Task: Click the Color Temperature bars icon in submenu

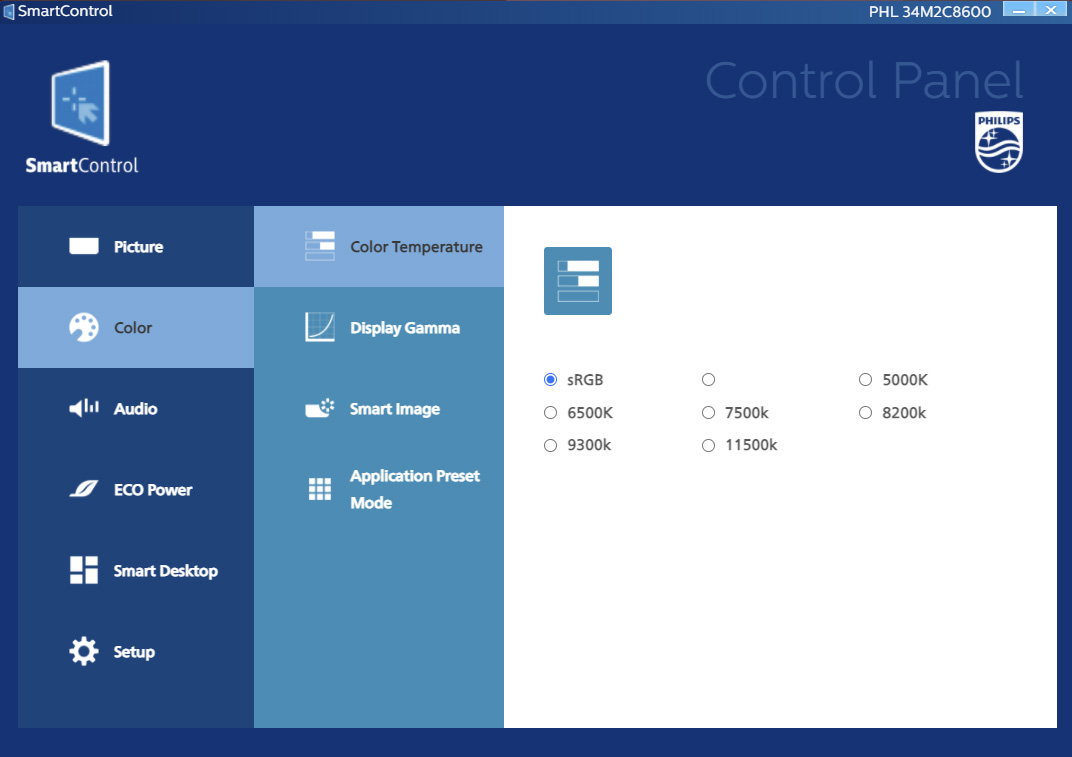Action: [x=319, y=246]
